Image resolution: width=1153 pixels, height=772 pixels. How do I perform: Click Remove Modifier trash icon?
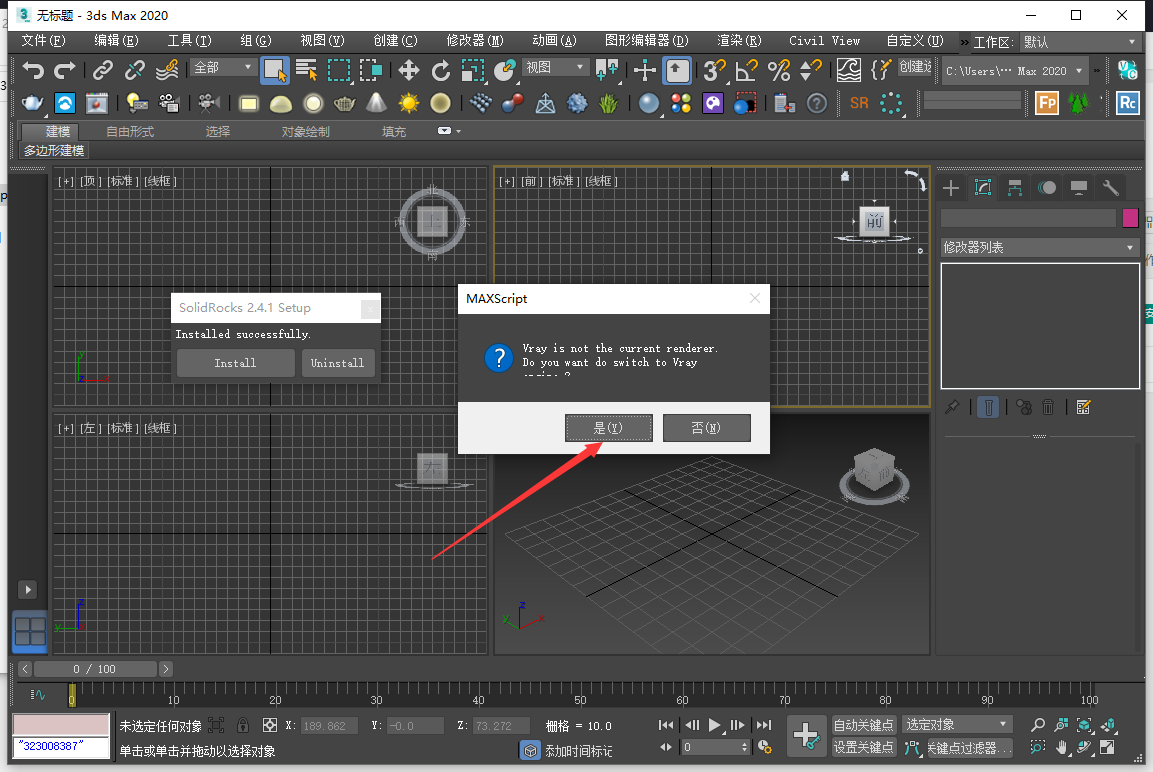[x=1048, y=407]
